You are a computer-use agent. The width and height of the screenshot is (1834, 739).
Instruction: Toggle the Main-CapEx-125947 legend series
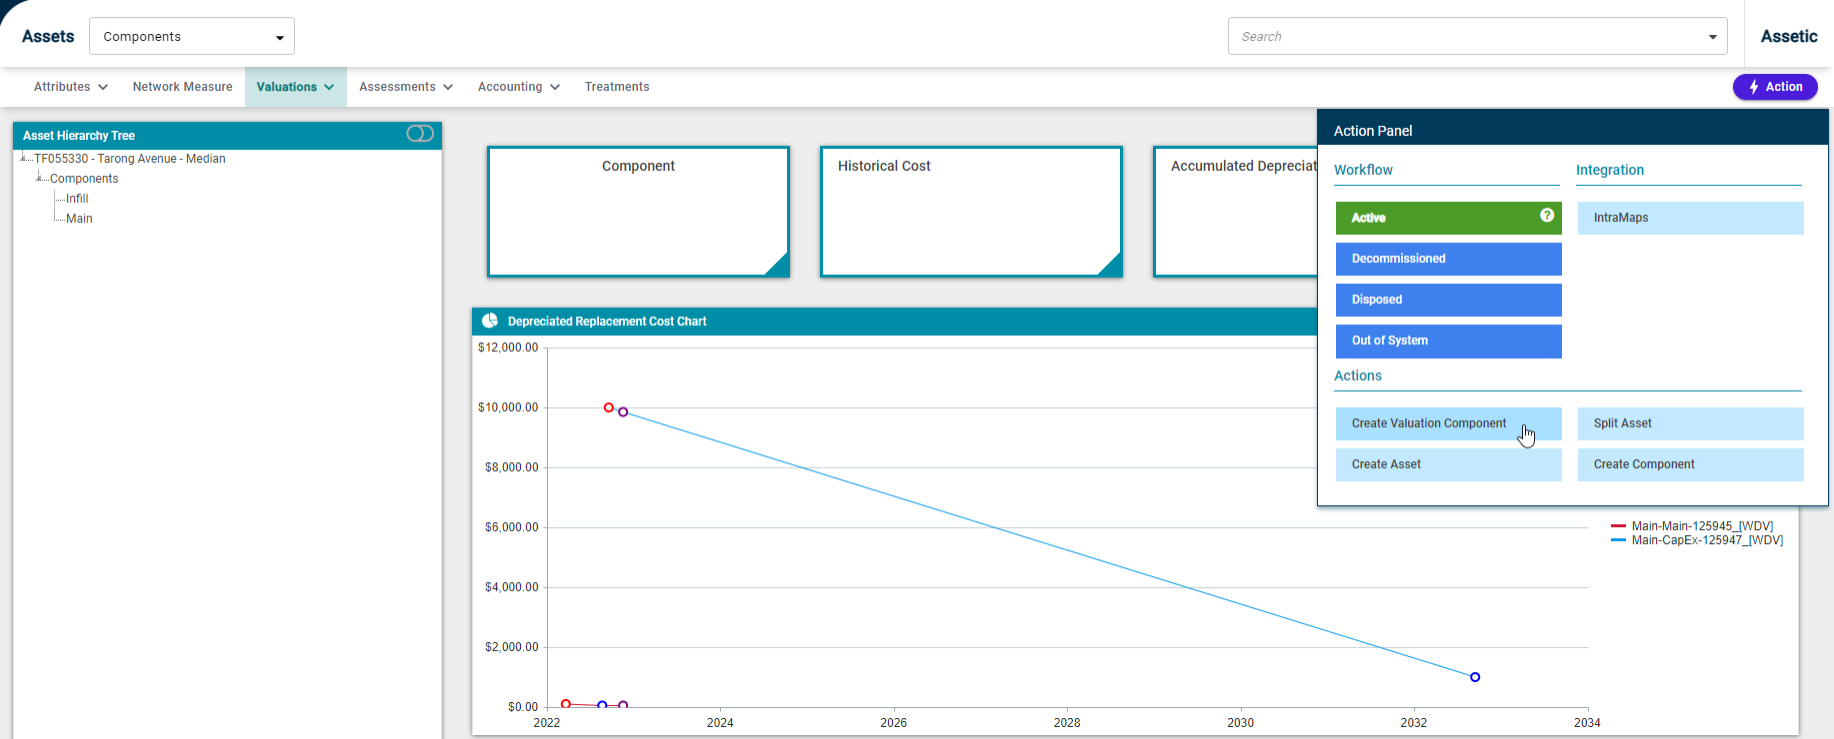tap(1706, 540)
